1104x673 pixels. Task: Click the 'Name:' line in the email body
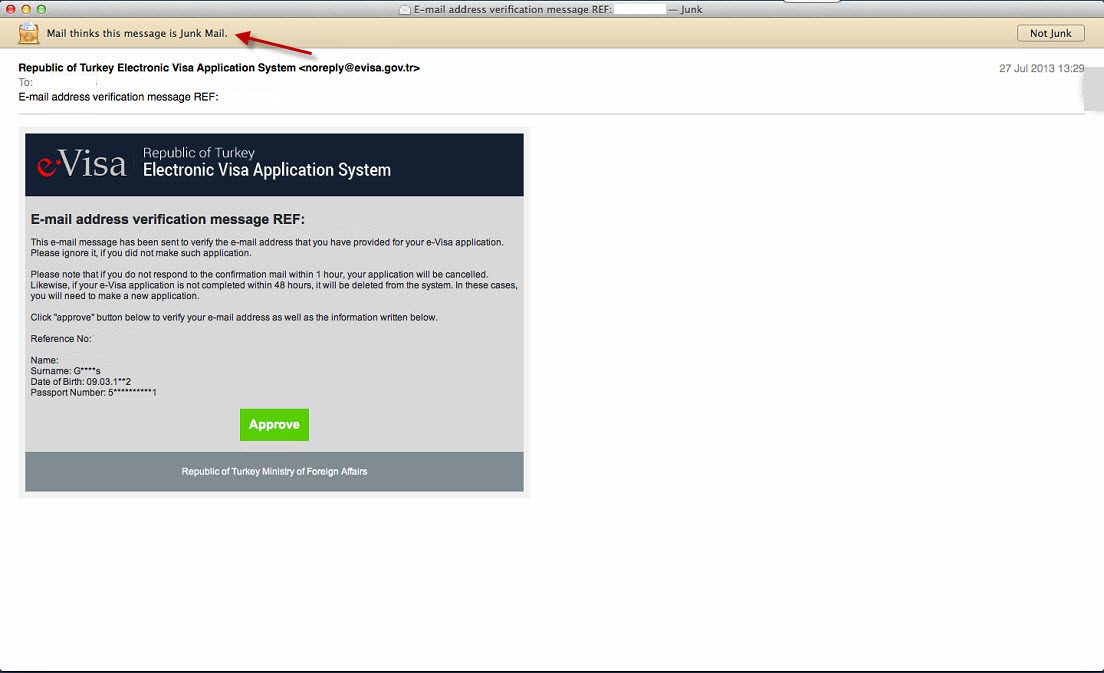pyautogui.click(x=44, y=360)
